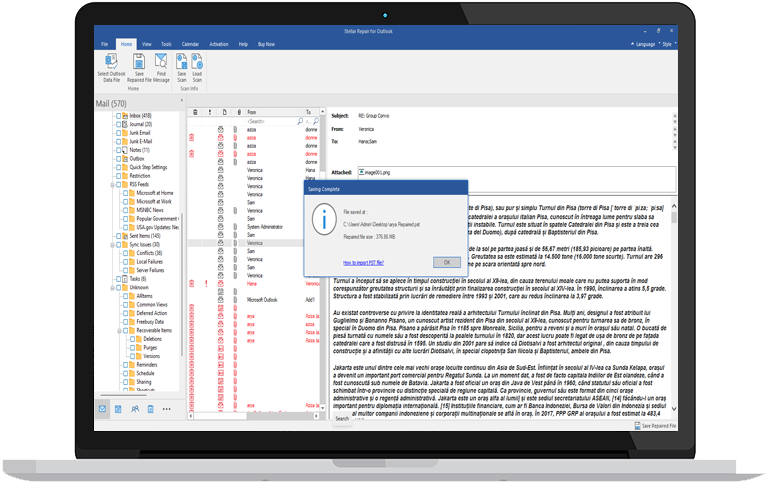772x488 pixels.
Task: Tick the Sent Items (145) checkbox
Action: point(118,236)
